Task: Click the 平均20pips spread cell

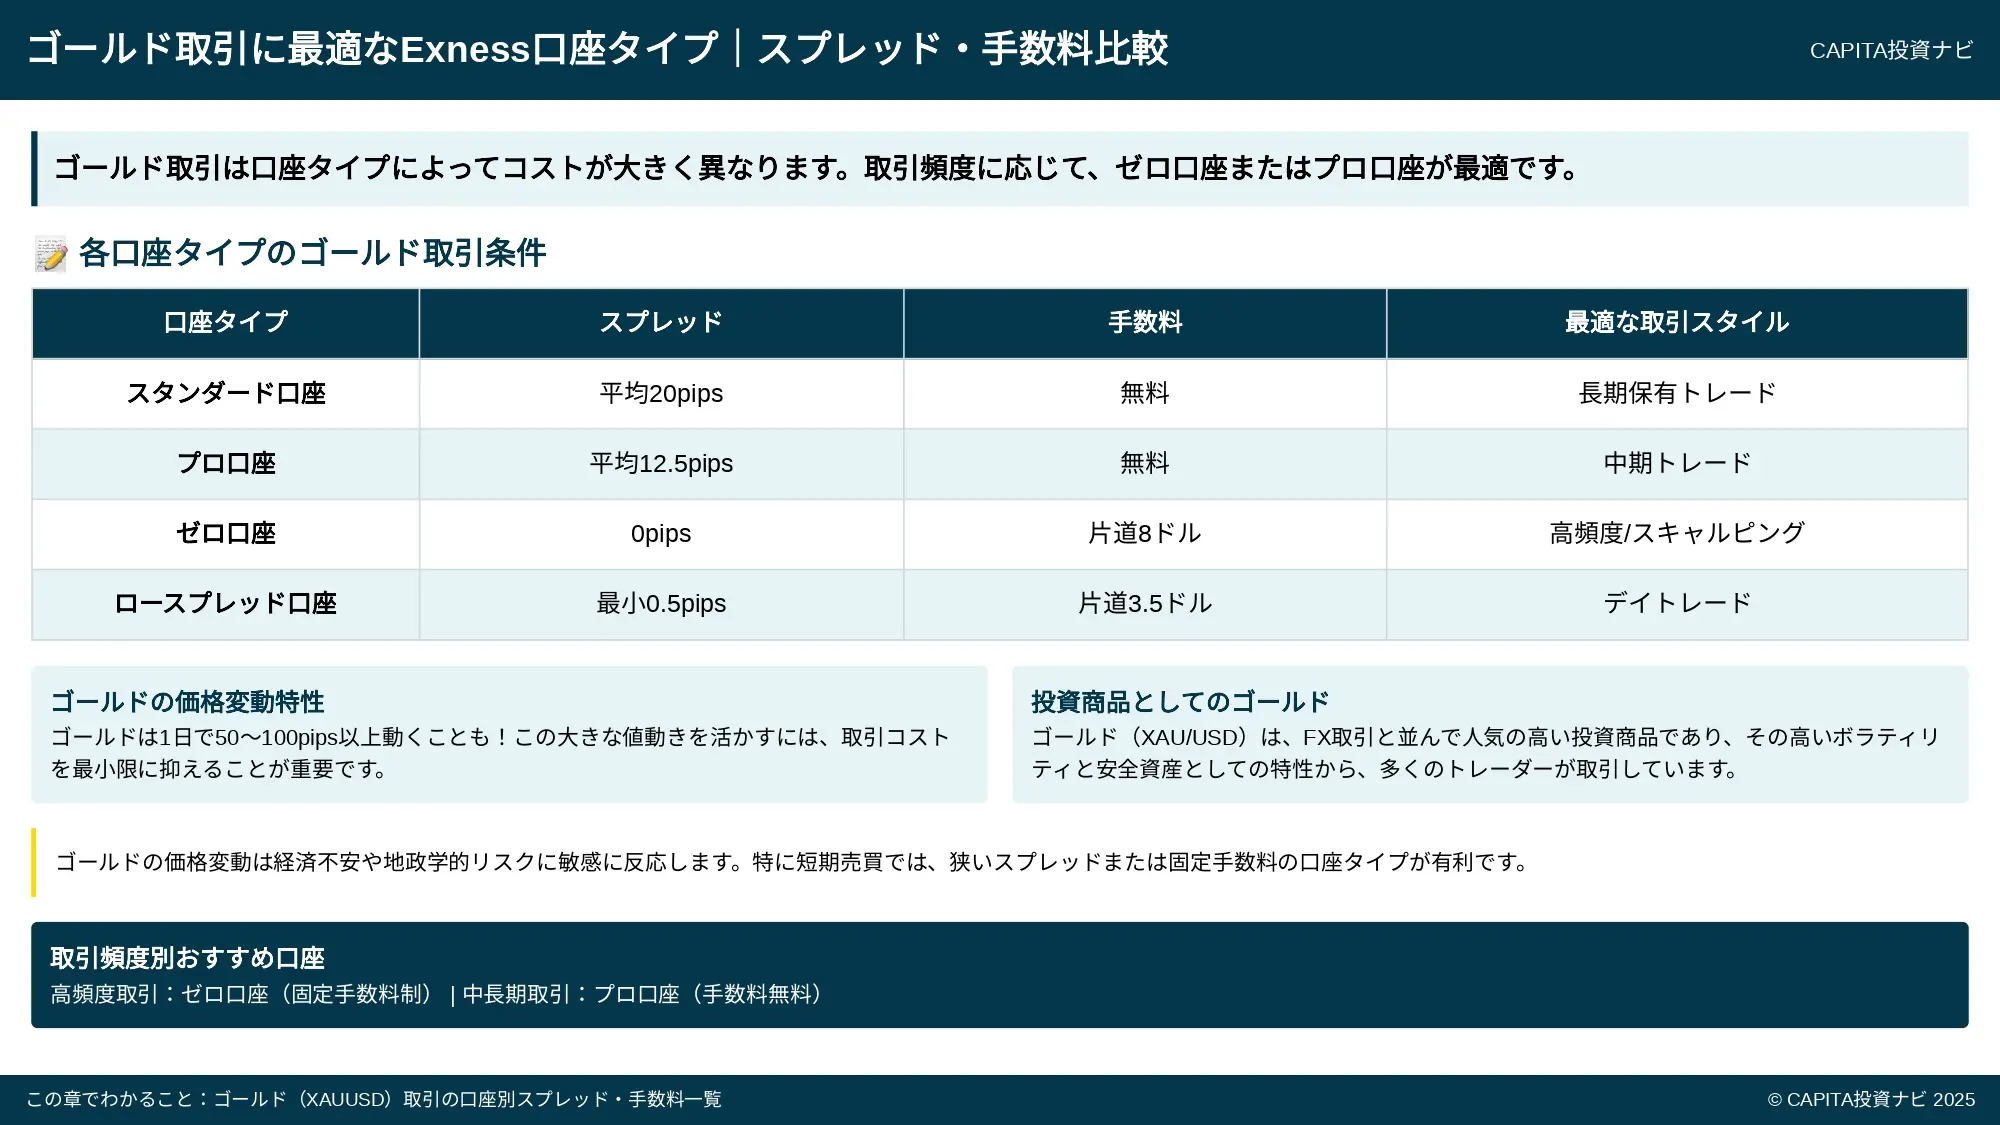Action: coord(661,394)
